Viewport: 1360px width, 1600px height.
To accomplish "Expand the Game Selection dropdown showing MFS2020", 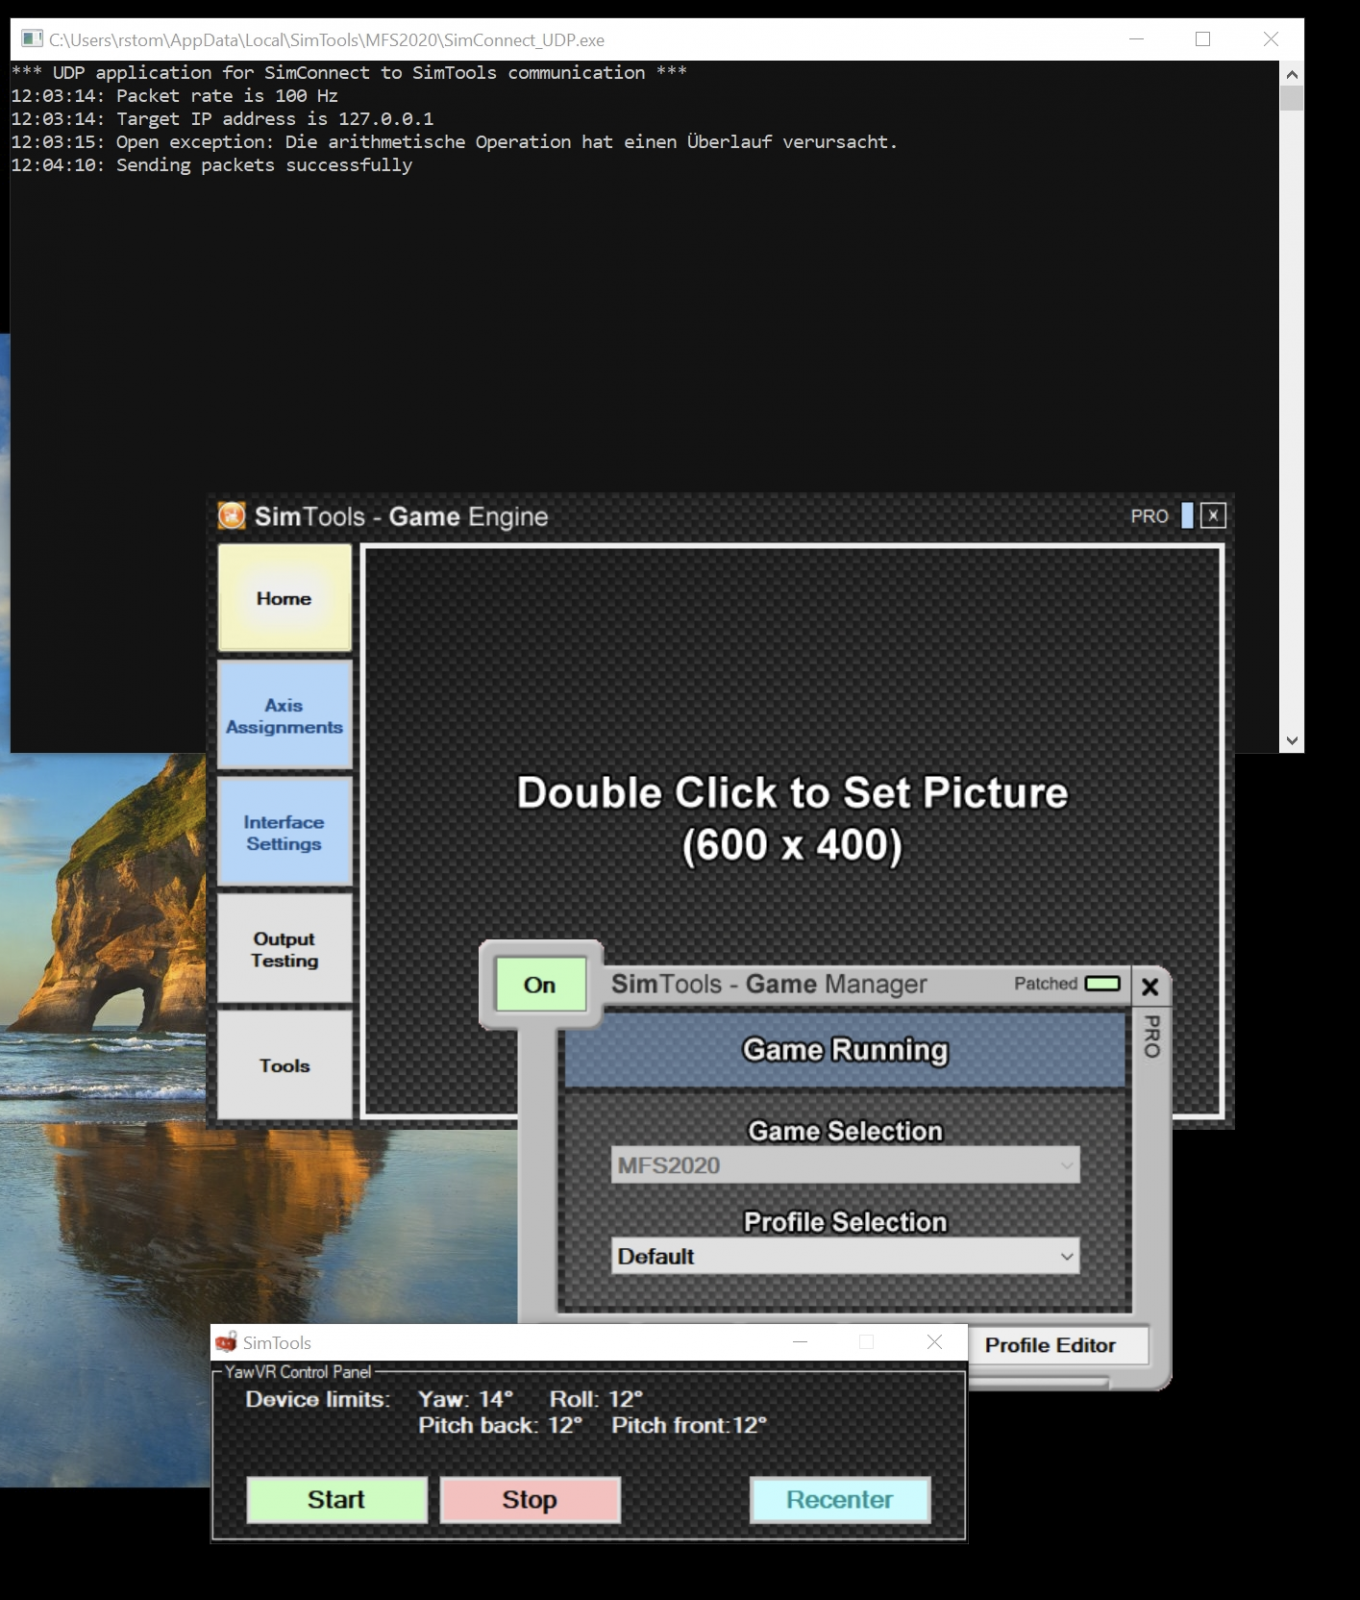I will pos(845,1165).
